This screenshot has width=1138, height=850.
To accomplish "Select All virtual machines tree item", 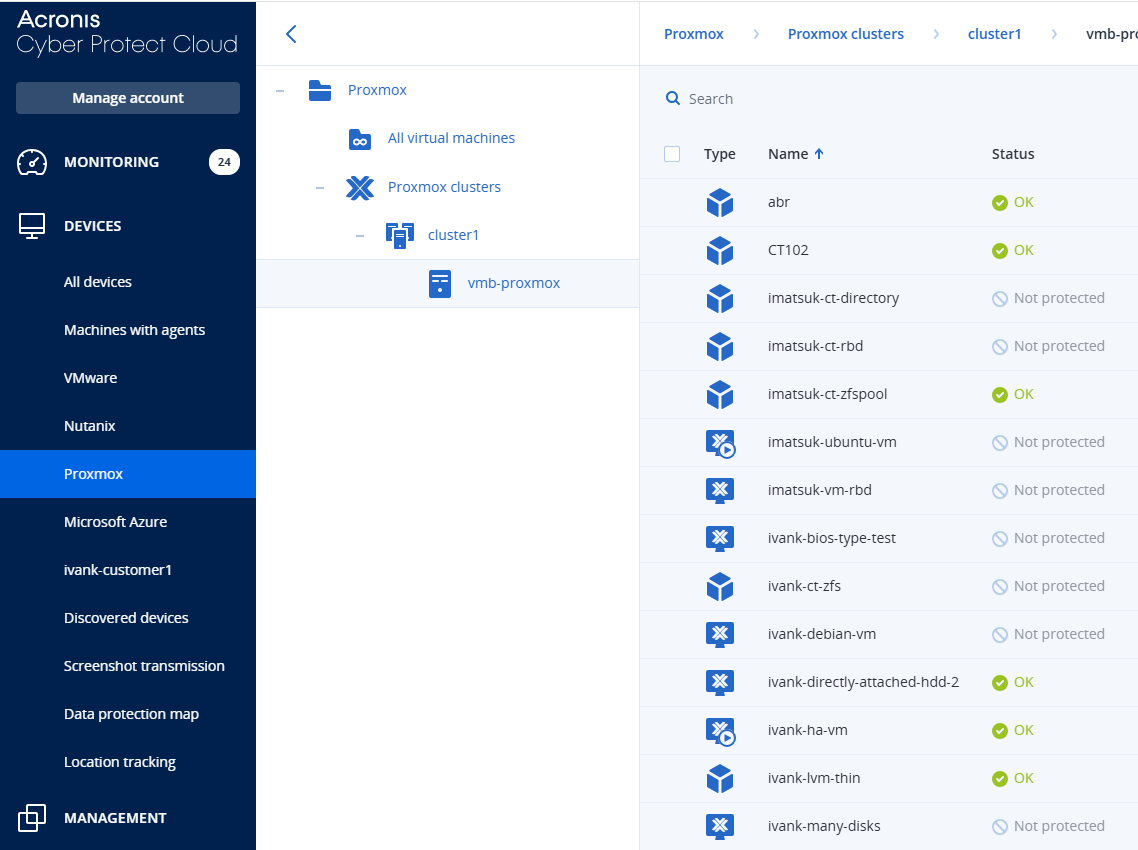I will 451,138.
